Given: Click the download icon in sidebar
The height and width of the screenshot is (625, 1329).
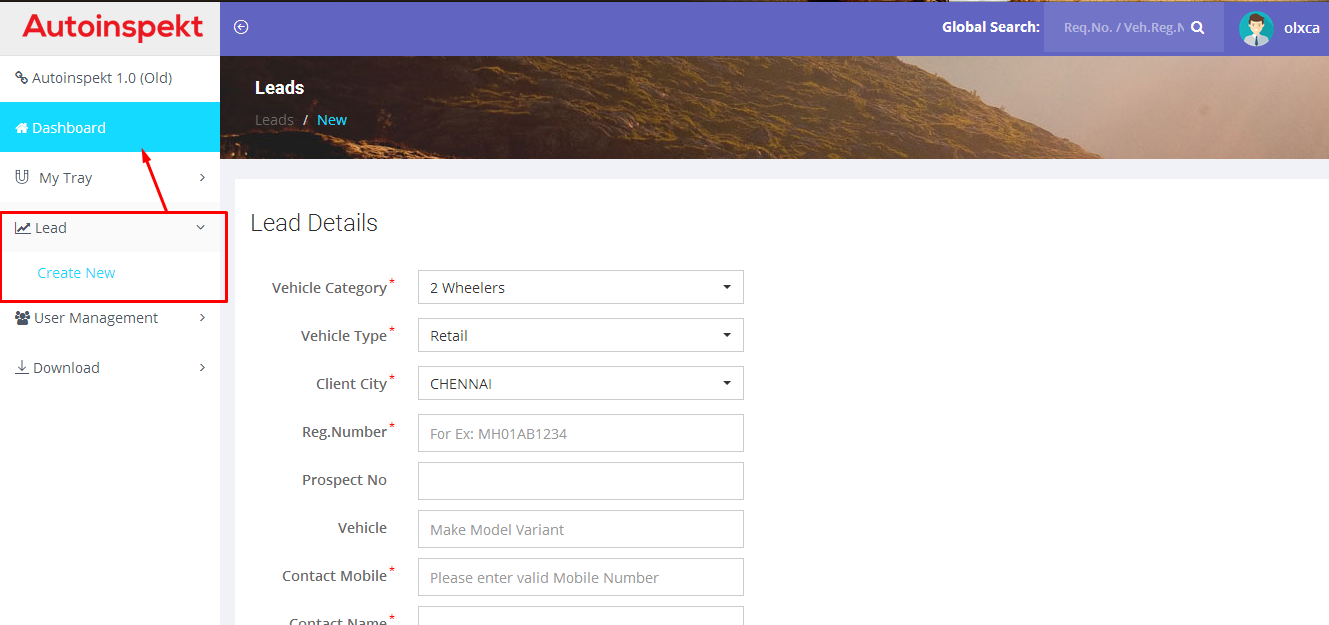Looking at the screenshot, I should [22, 367].
